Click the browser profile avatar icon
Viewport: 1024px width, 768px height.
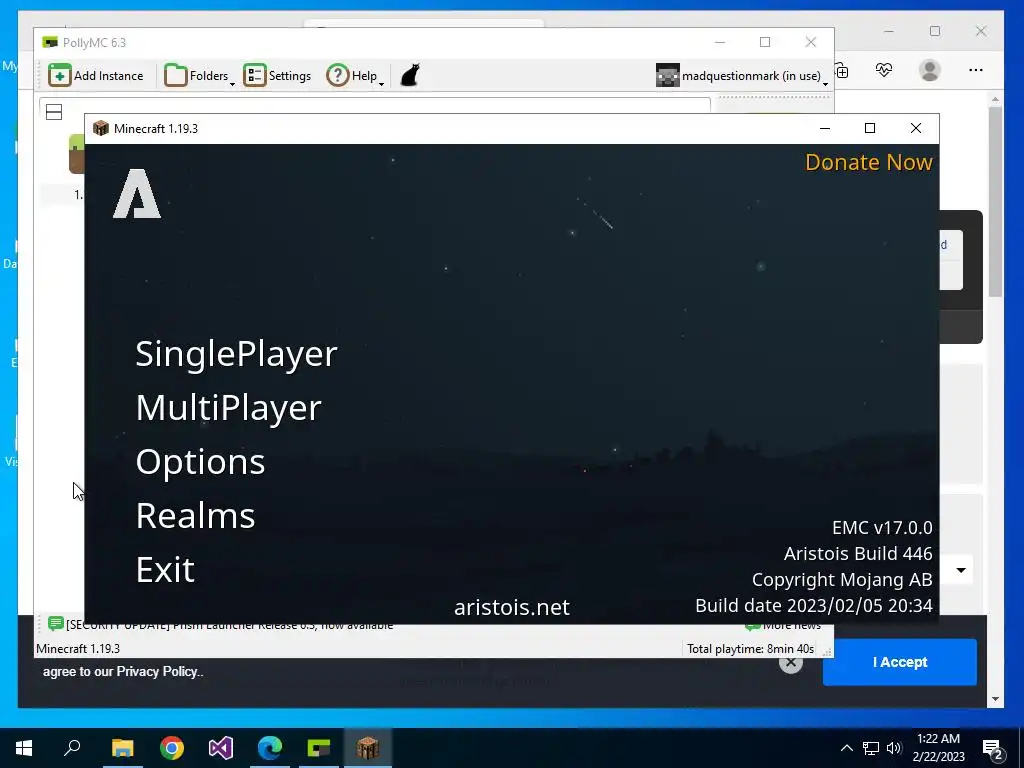point(929,70)
